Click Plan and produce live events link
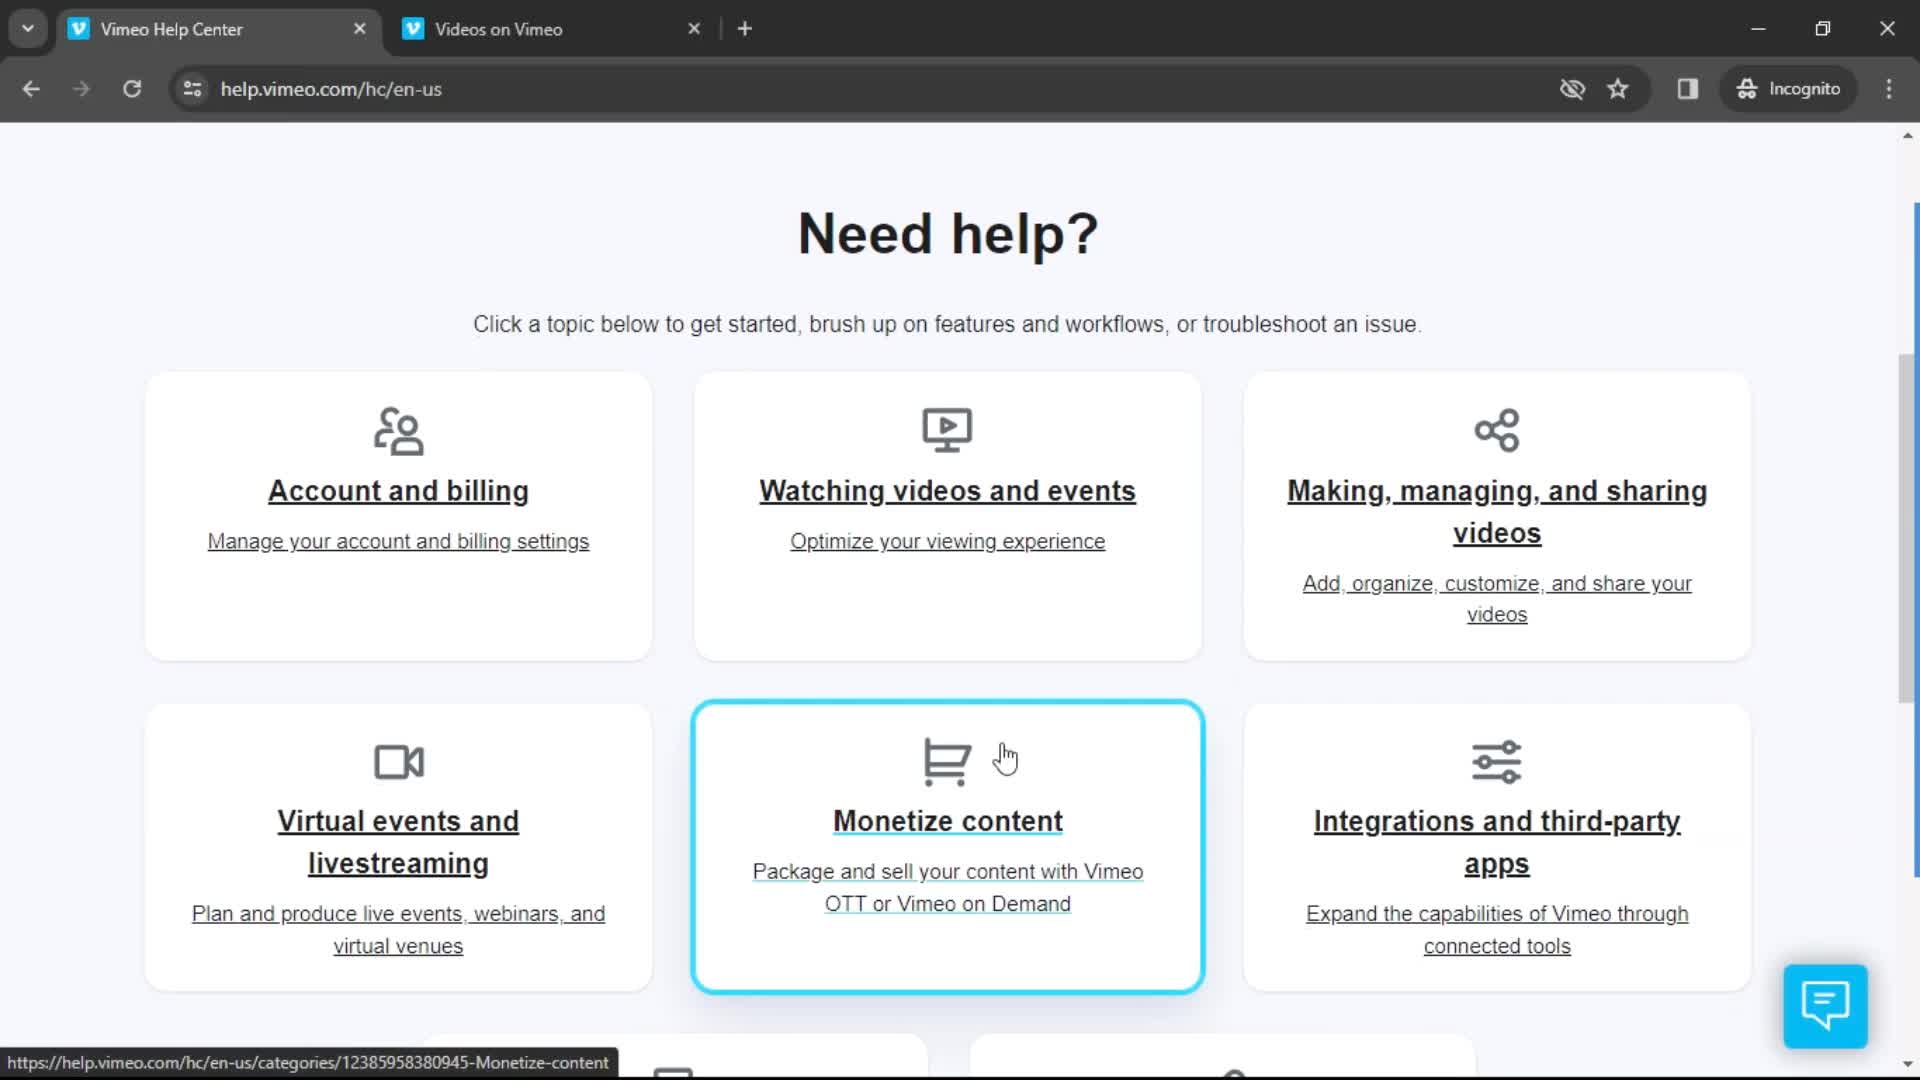The image size is (1920, 1080). pyautogui.click(x=398, y=930)
